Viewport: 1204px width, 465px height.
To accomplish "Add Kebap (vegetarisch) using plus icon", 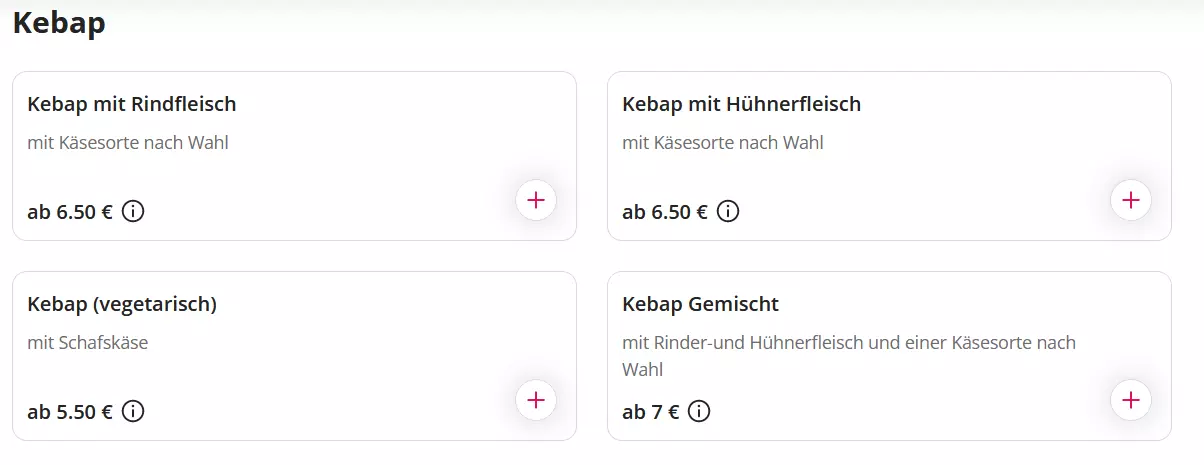I will [536, 400].
